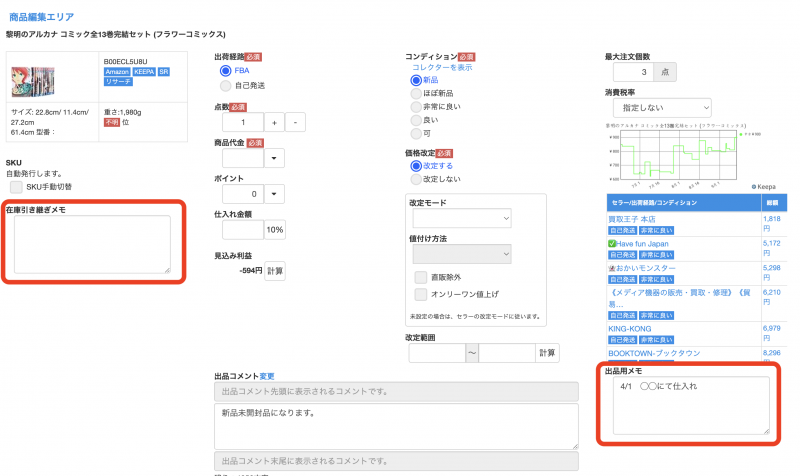Click the セラー/出荷経路/コンディション table header

[x=684, y=203]
